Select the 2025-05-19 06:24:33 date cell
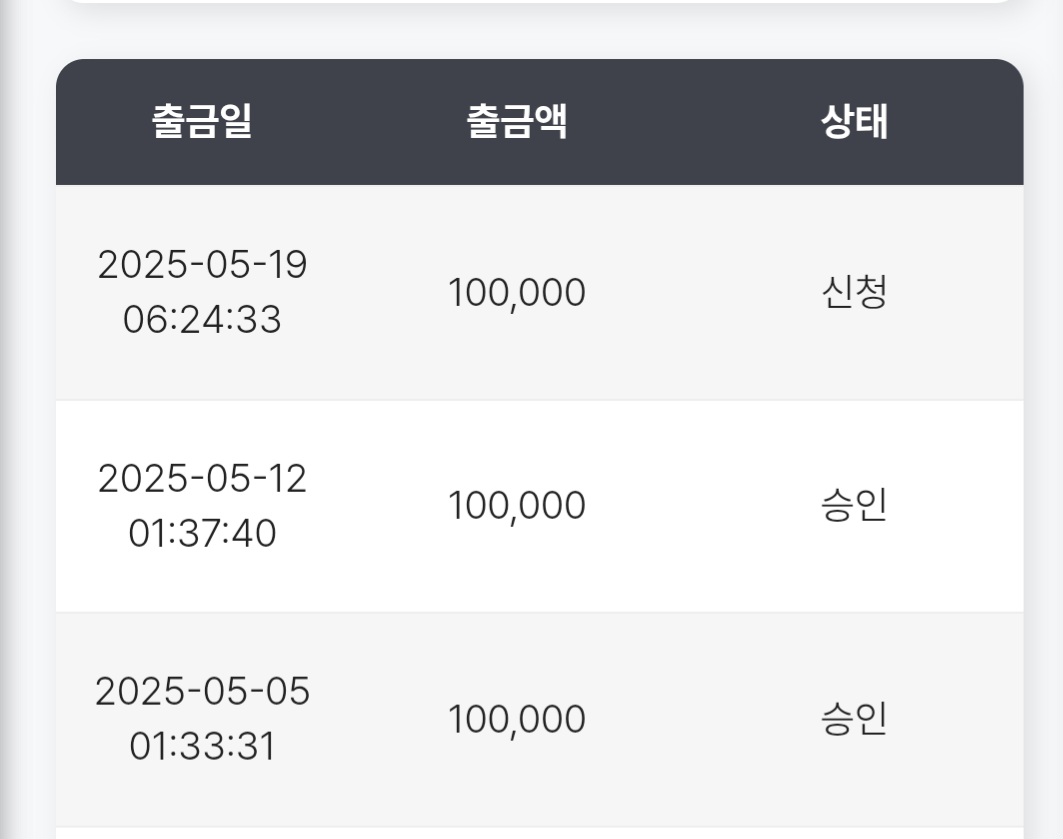This screenshot has height=839, width=1063. tap(202, 291)
